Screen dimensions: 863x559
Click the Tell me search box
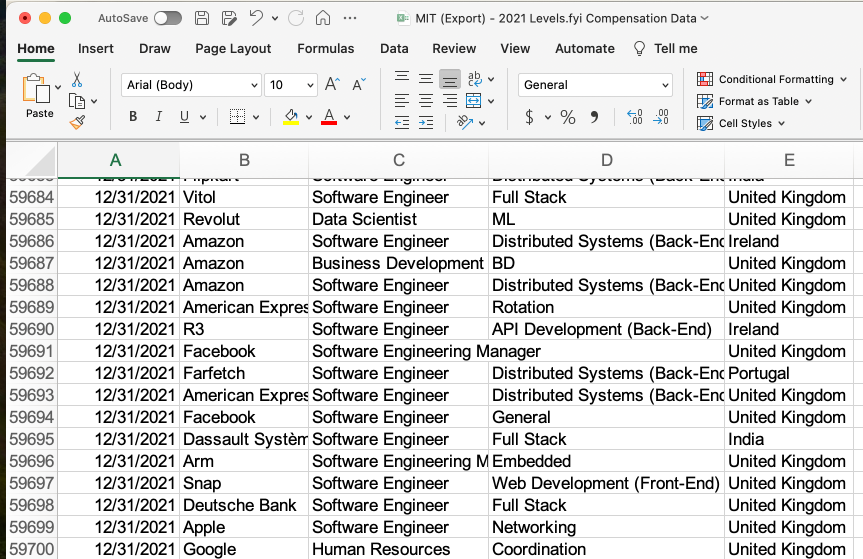pos(666,48)
